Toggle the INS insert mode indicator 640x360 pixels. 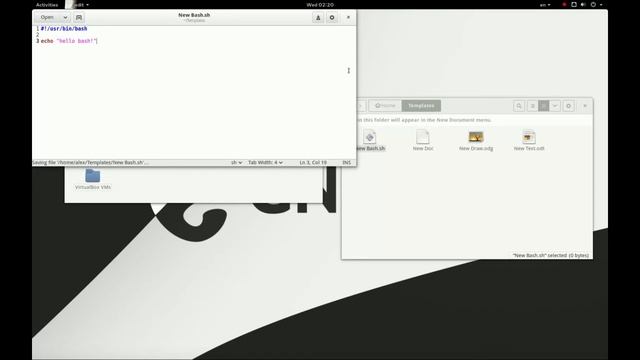tap(347, 162)
